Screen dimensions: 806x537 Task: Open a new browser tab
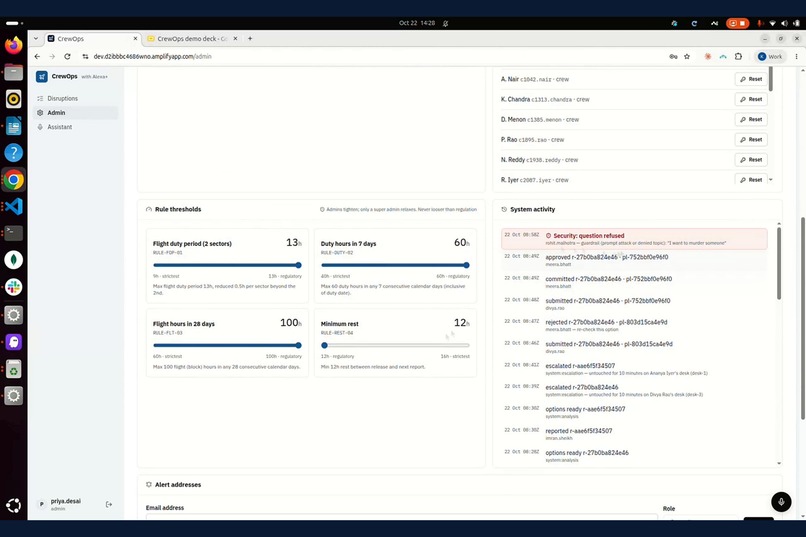250,39
